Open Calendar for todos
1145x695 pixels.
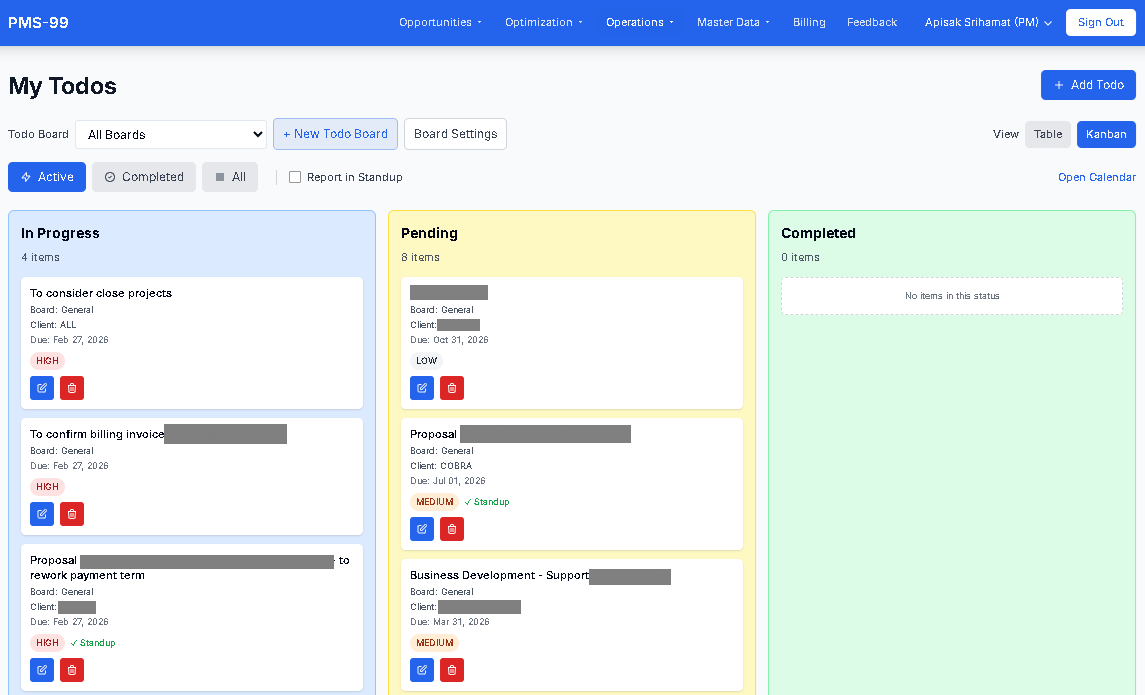1096,177
